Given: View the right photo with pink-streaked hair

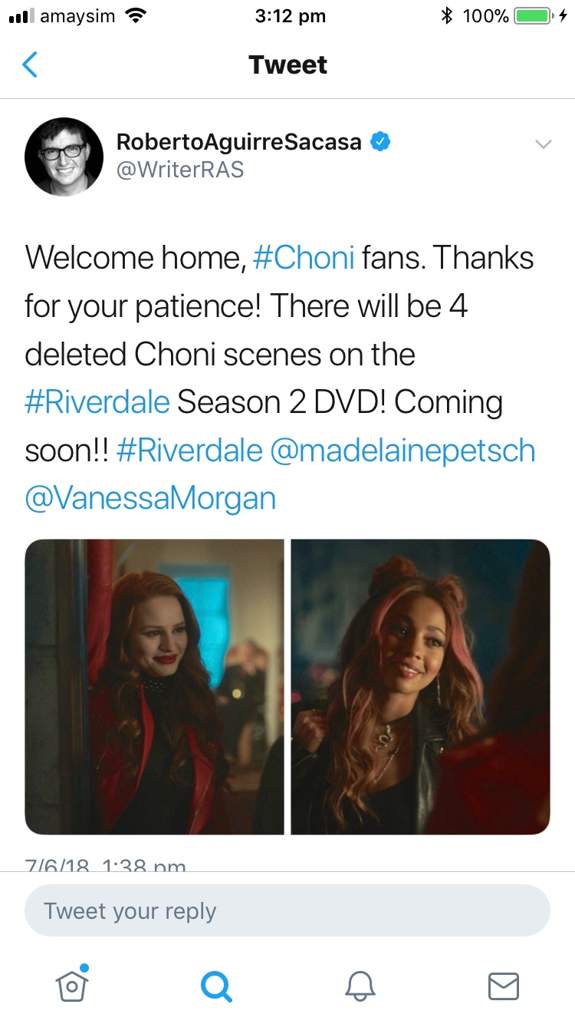Looking at the screenshot, I should pos(420,686).
